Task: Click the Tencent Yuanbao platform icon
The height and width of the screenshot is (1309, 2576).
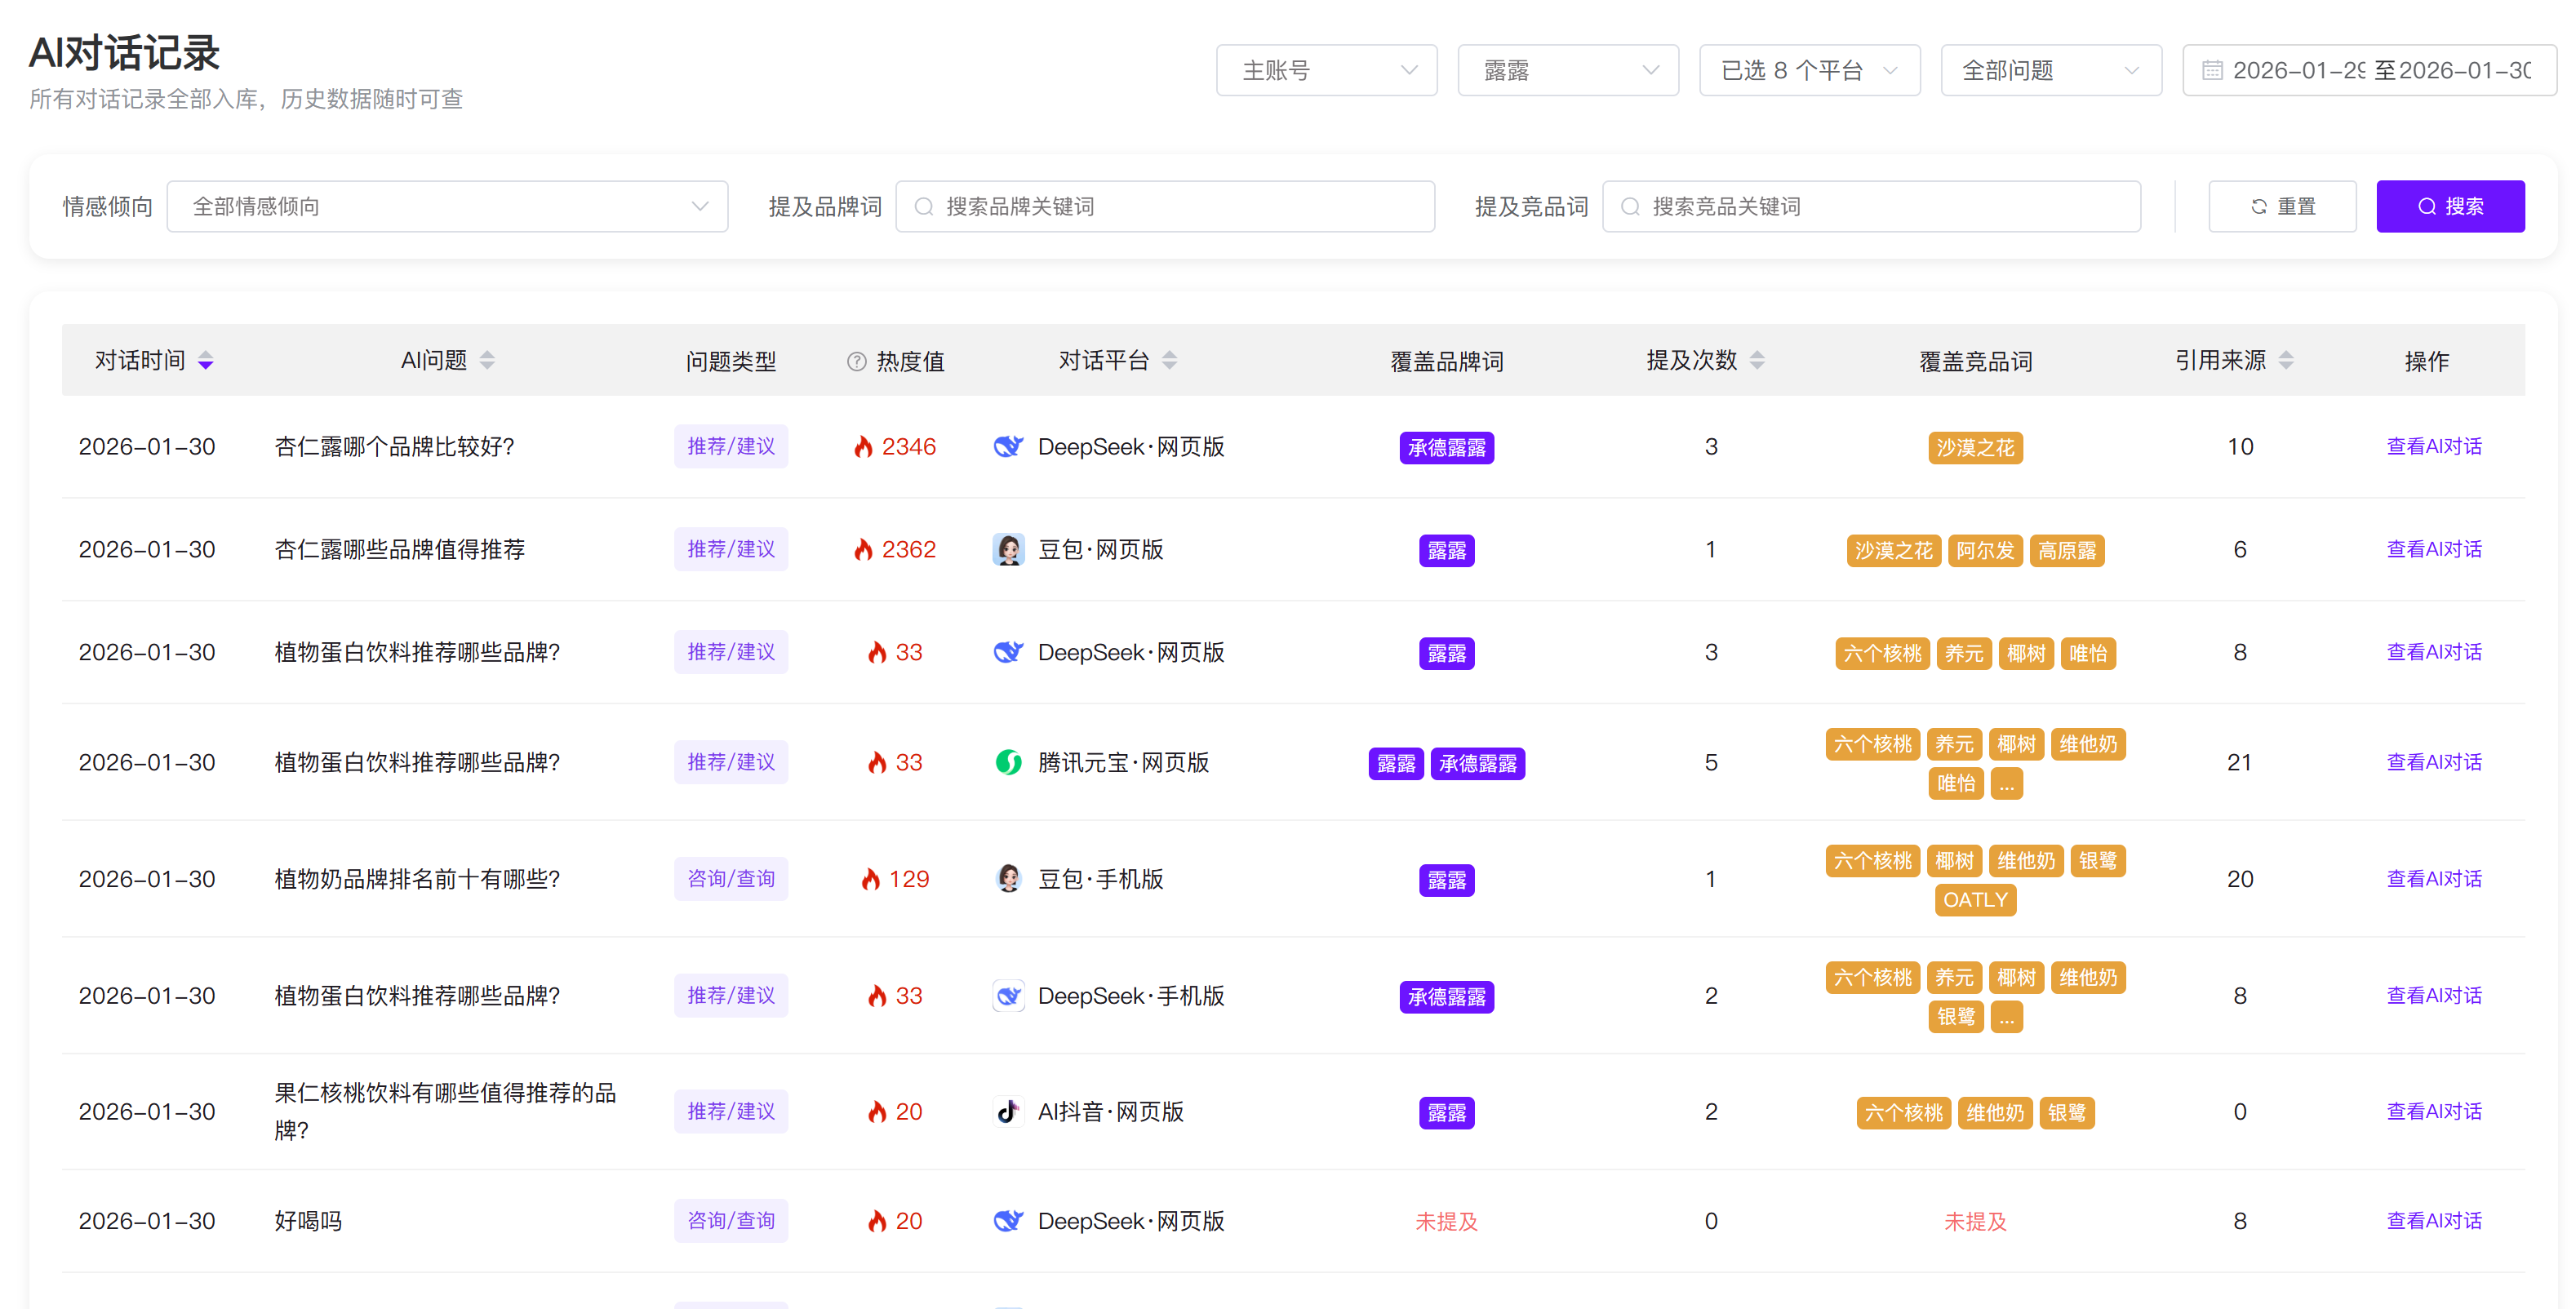Action: [x=1008, y=763]
